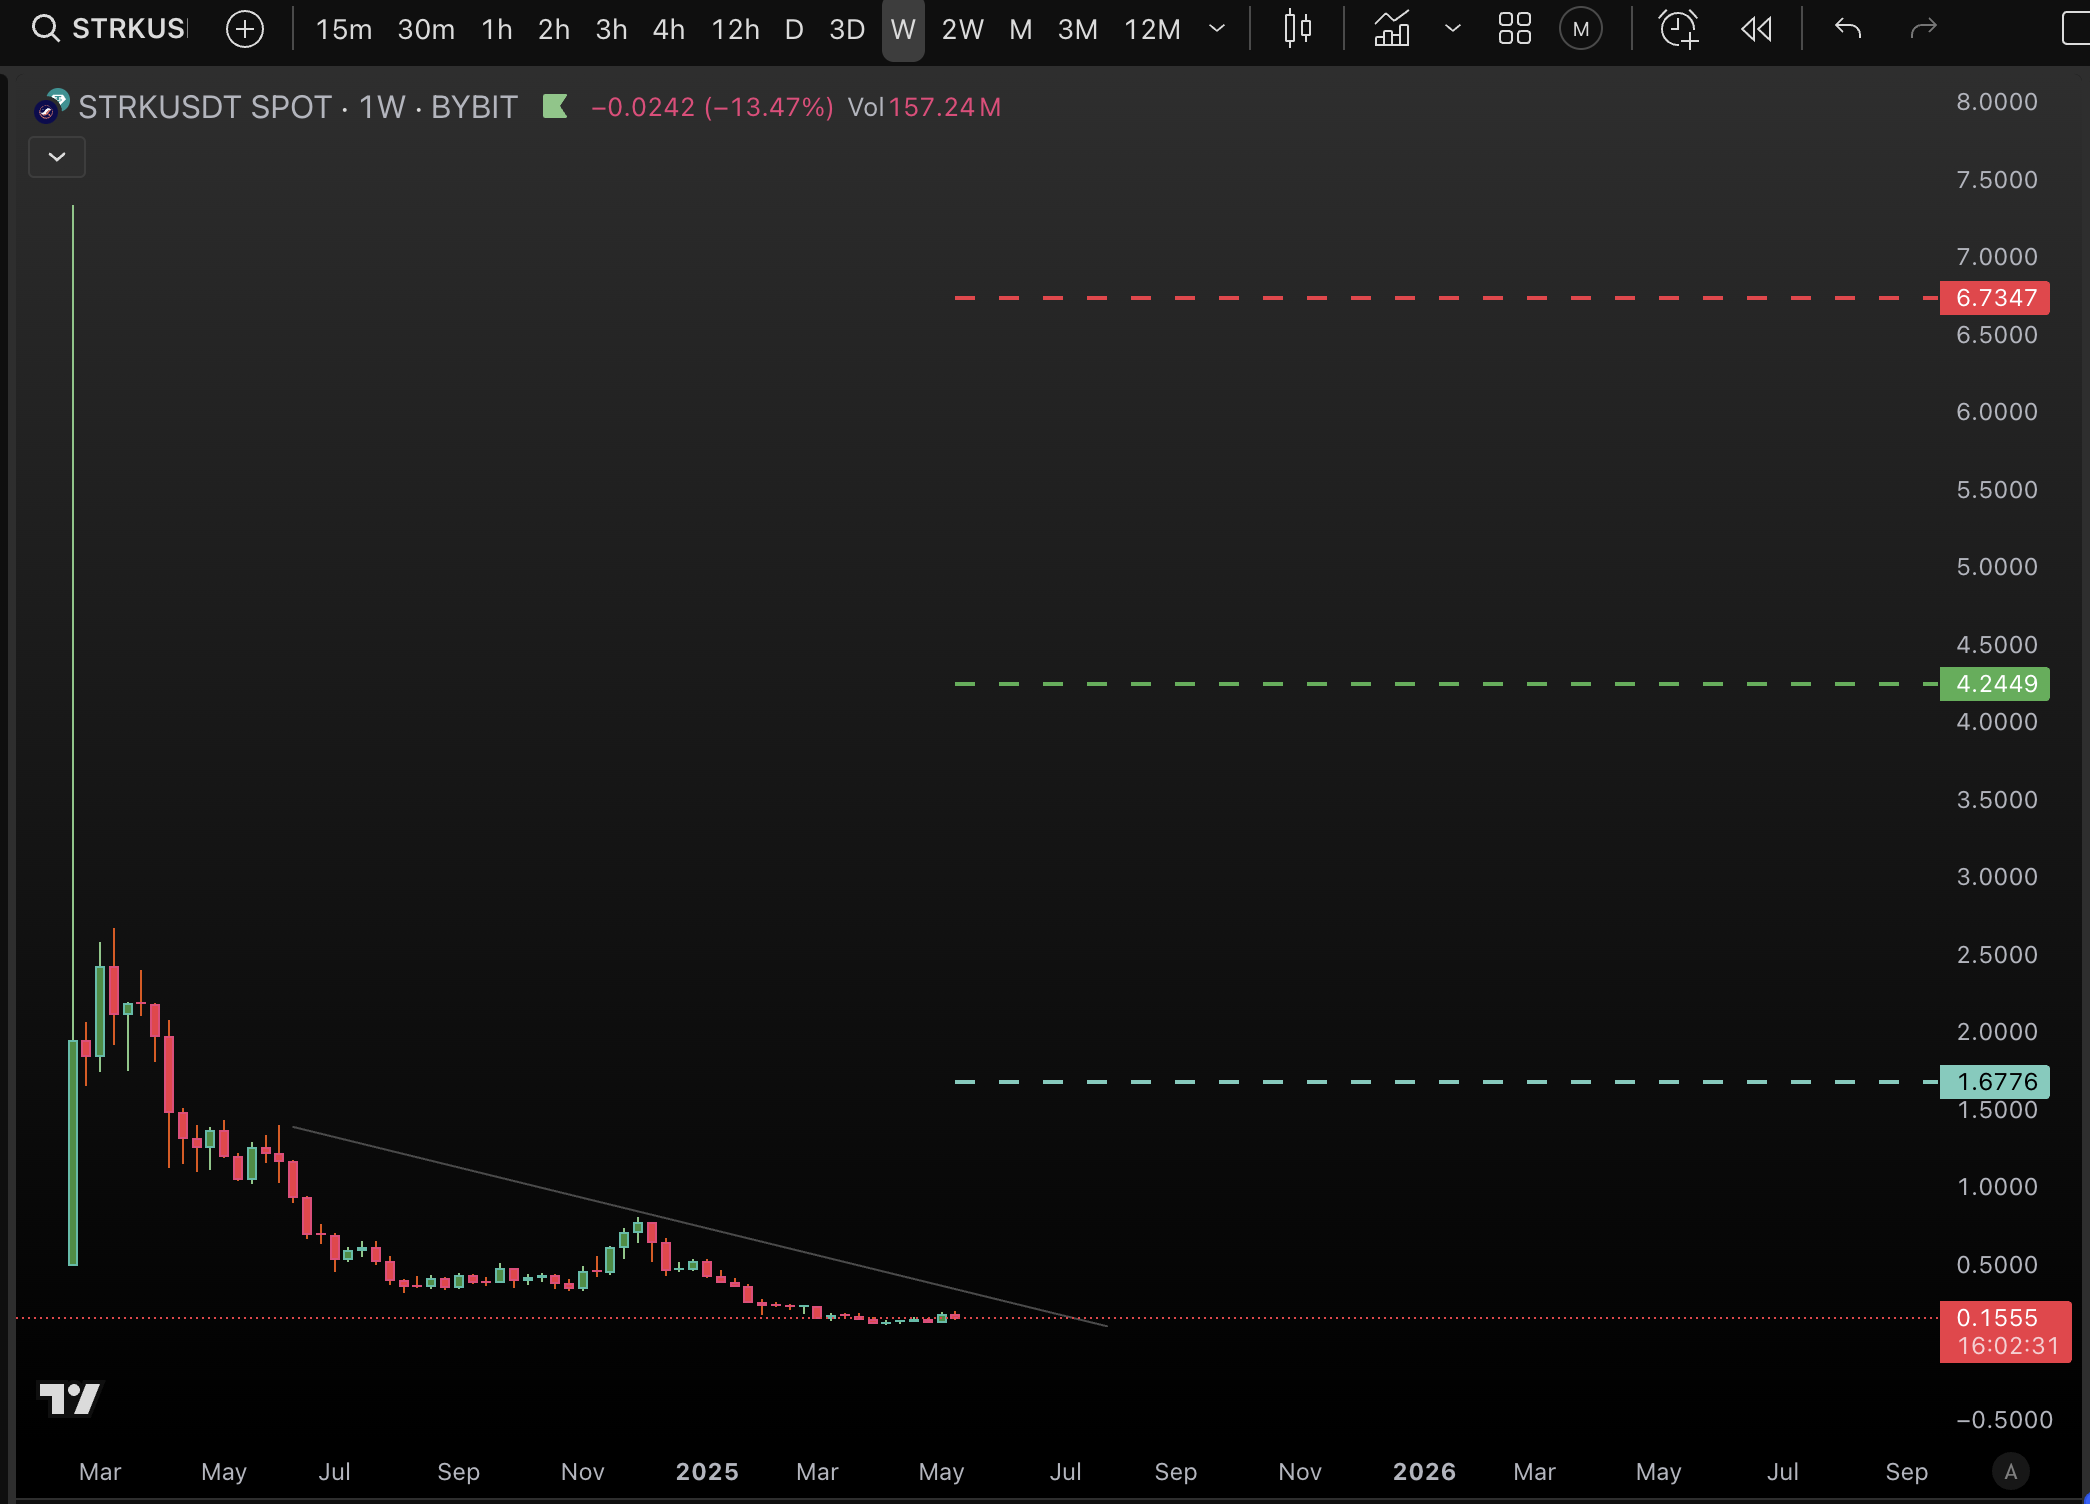Image resolution: width=2090 pixels, height=1504 pixels.
Task: Click the active W weekly interval
Action: click(903, 29)
